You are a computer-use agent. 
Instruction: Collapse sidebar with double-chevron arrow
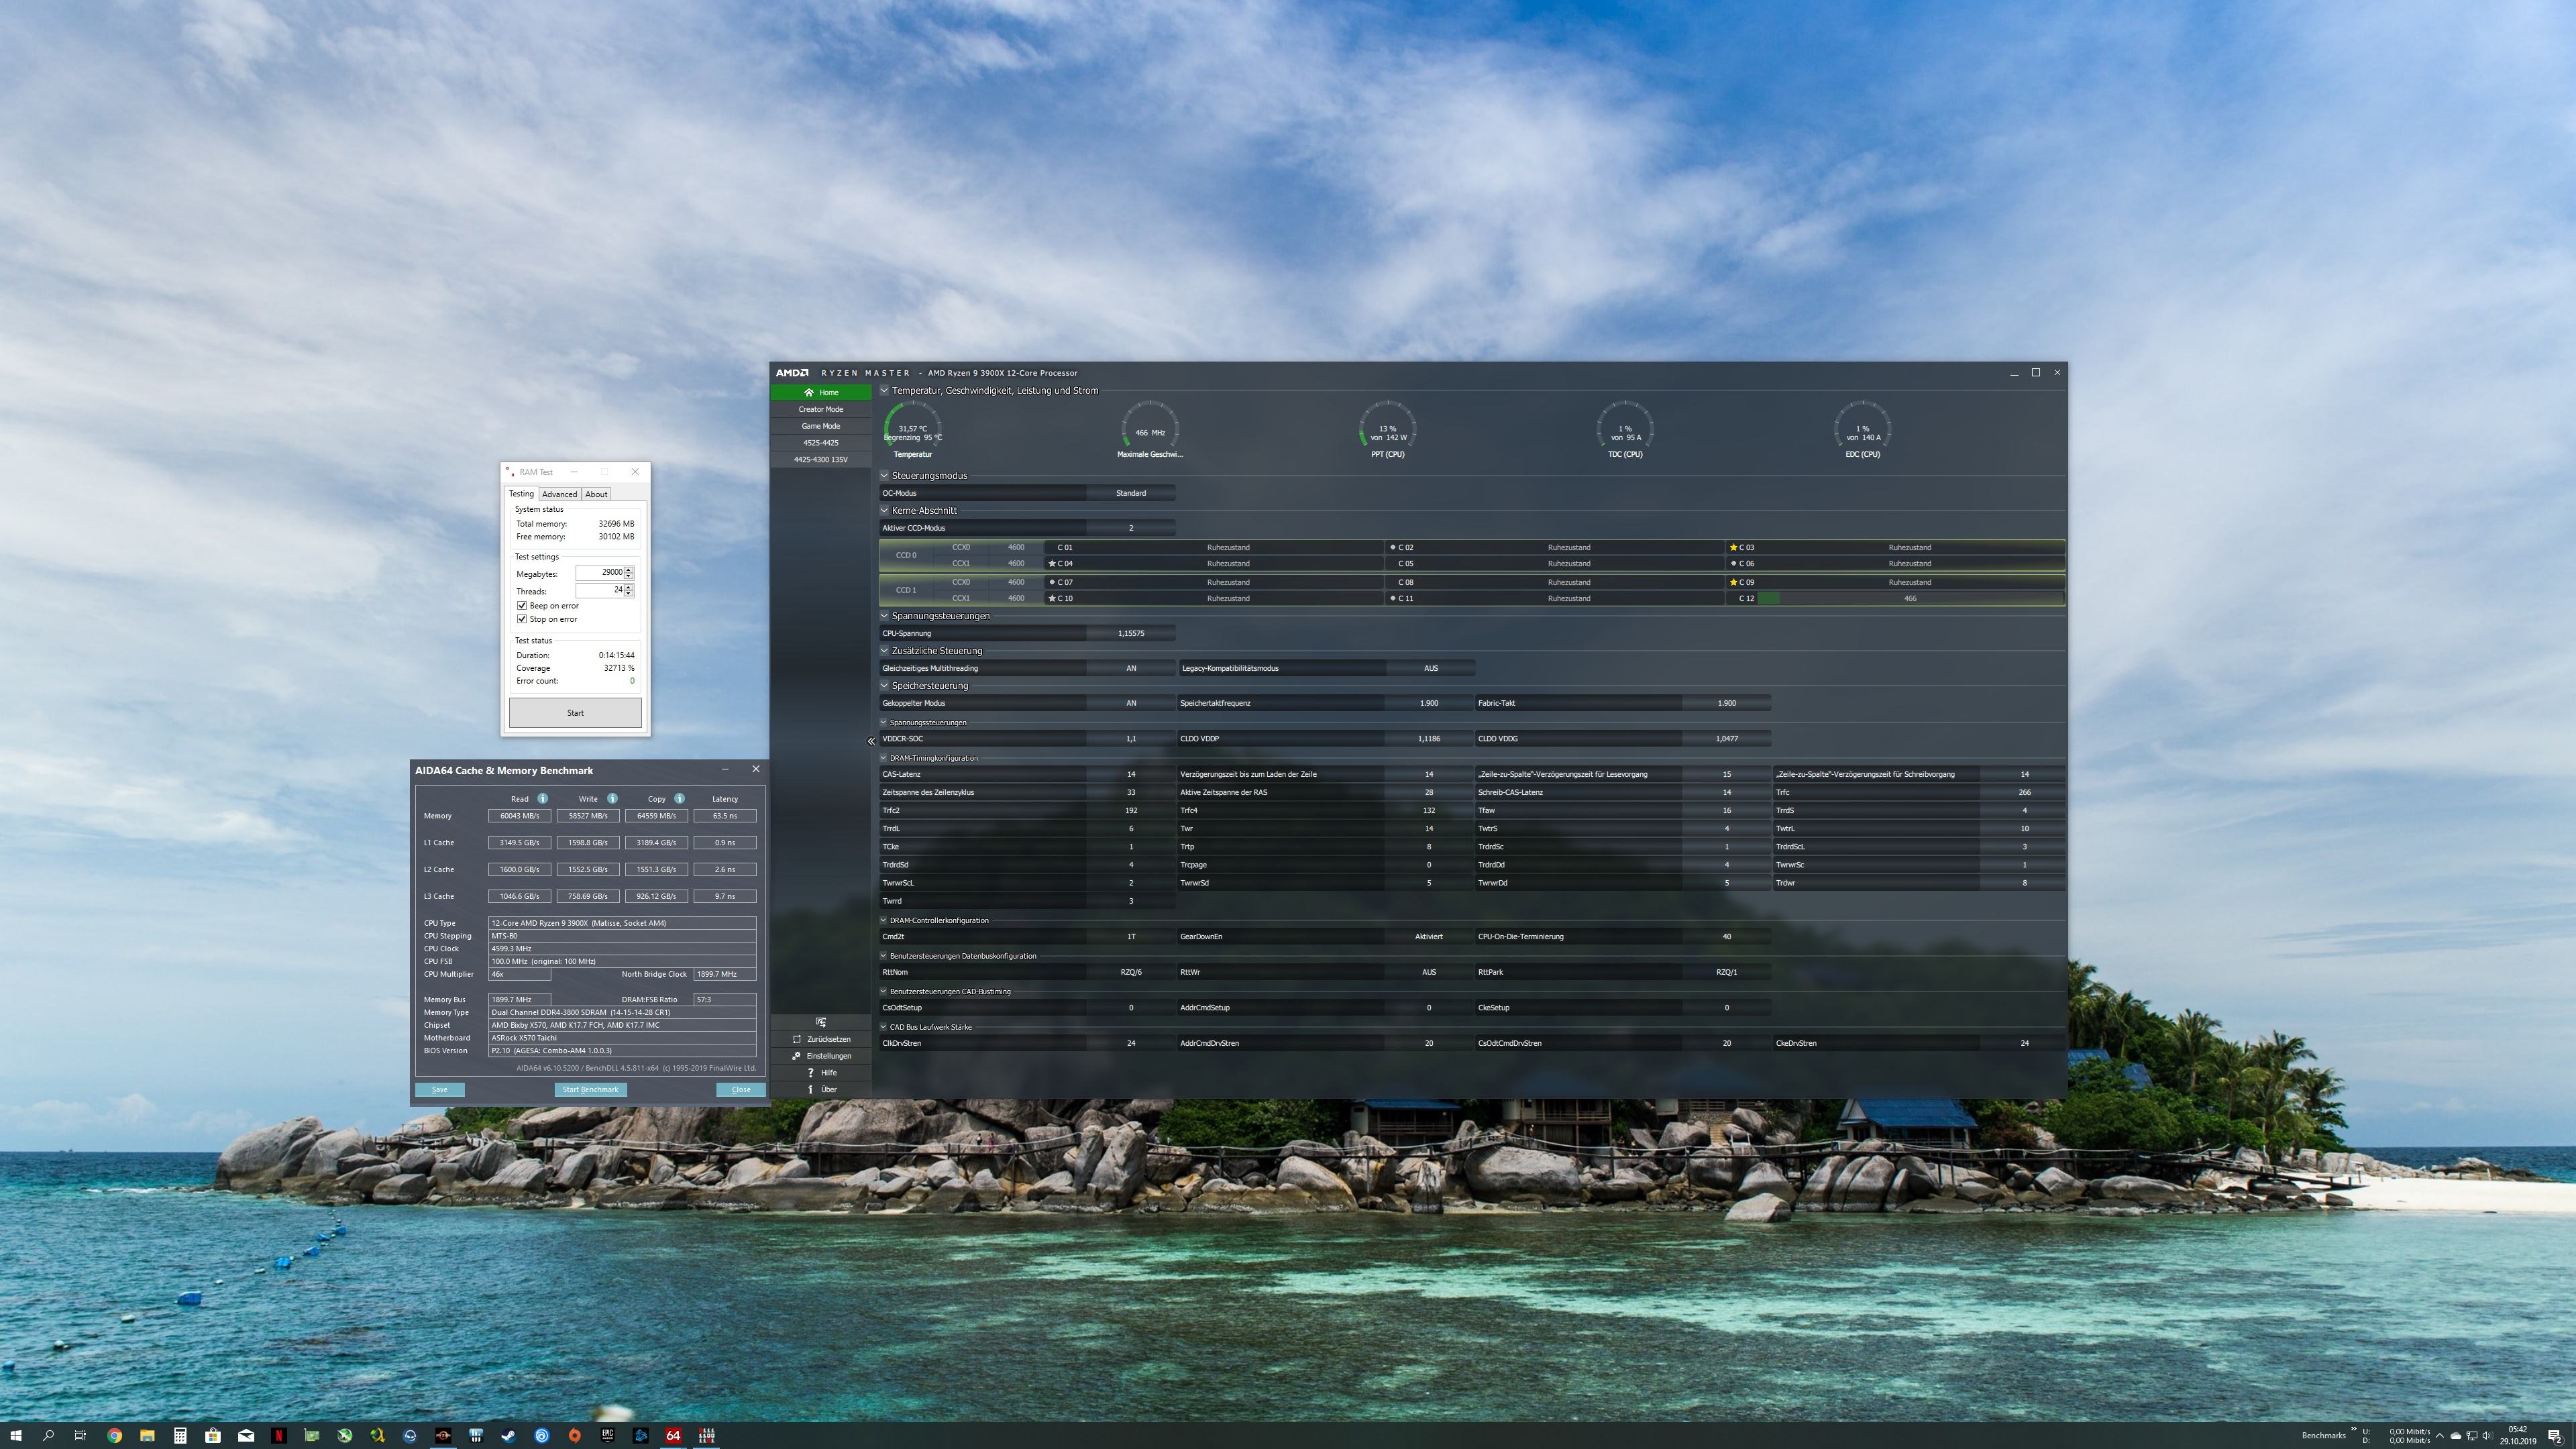pyautogui.click(x=871, y=741)
